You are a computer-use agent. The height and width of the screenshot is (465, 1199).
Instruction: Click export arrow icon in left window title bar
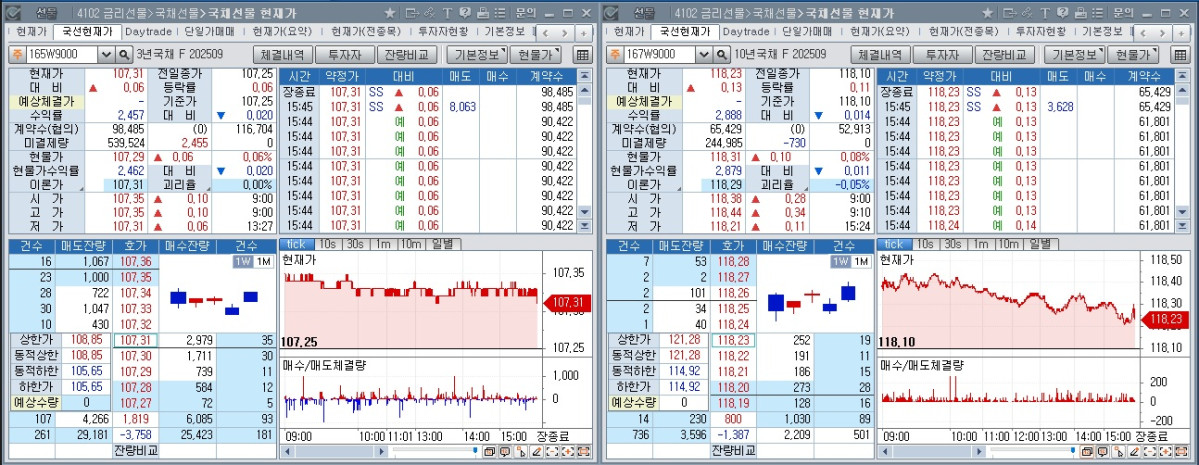click(412, 13)
